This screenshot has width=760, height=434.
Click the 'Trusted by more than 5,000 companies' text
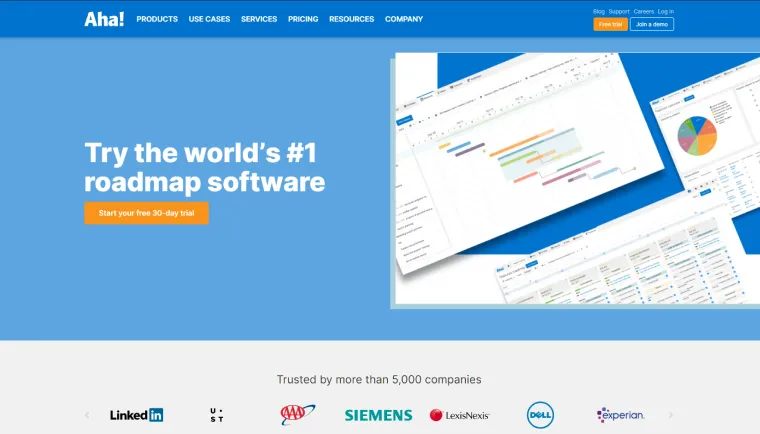(x=379, y=379)
